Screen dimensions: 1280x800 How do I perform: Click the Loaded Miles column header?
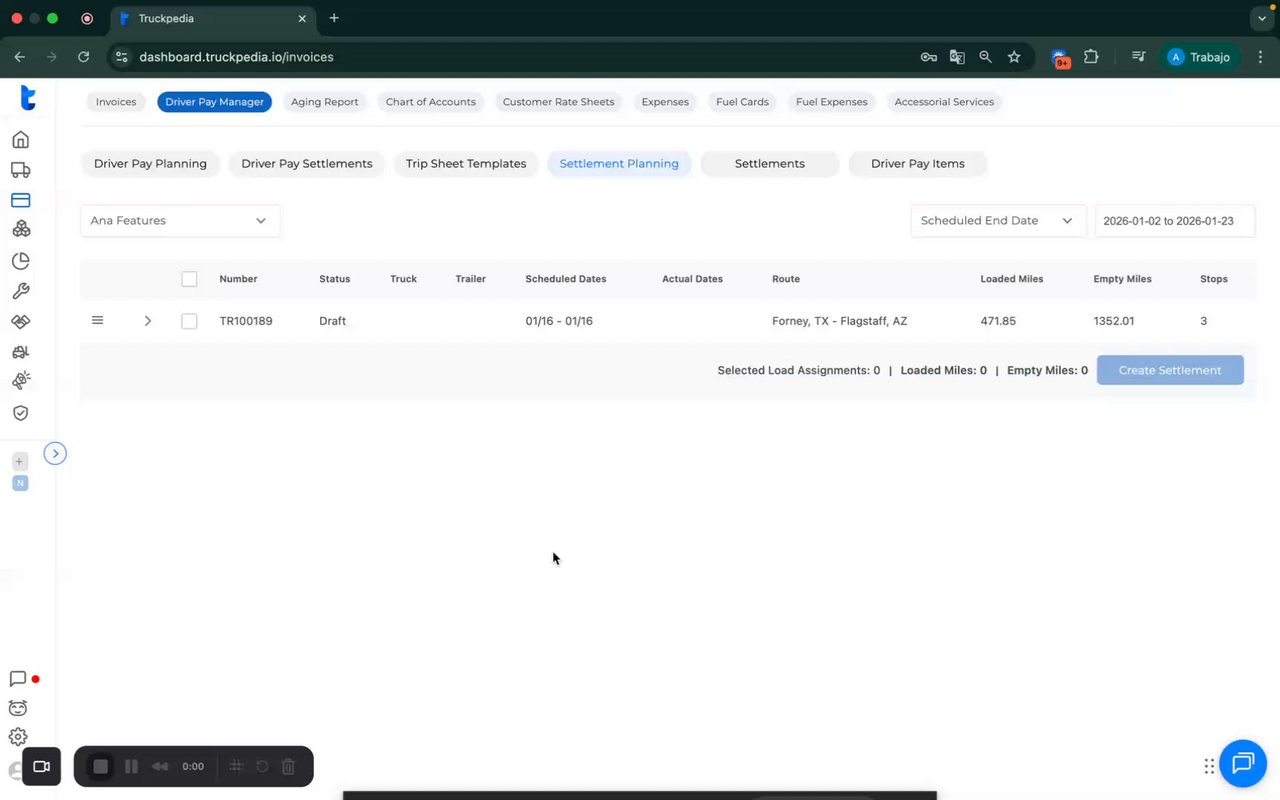point(1012,279)
